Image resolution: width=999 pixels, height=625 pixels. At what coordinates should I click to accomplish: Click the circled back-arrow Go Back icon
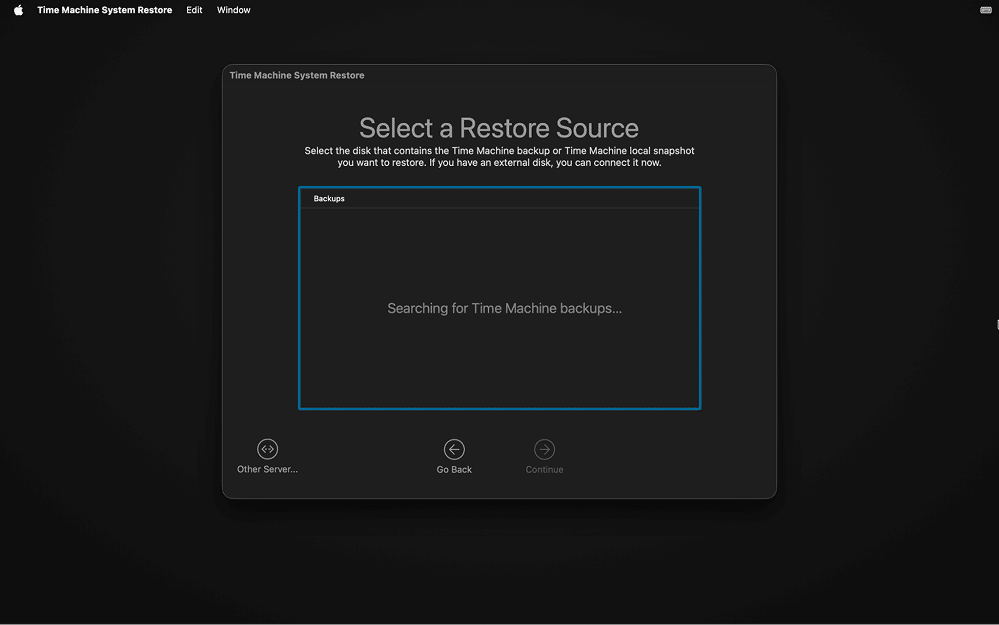tap(454, 449)
